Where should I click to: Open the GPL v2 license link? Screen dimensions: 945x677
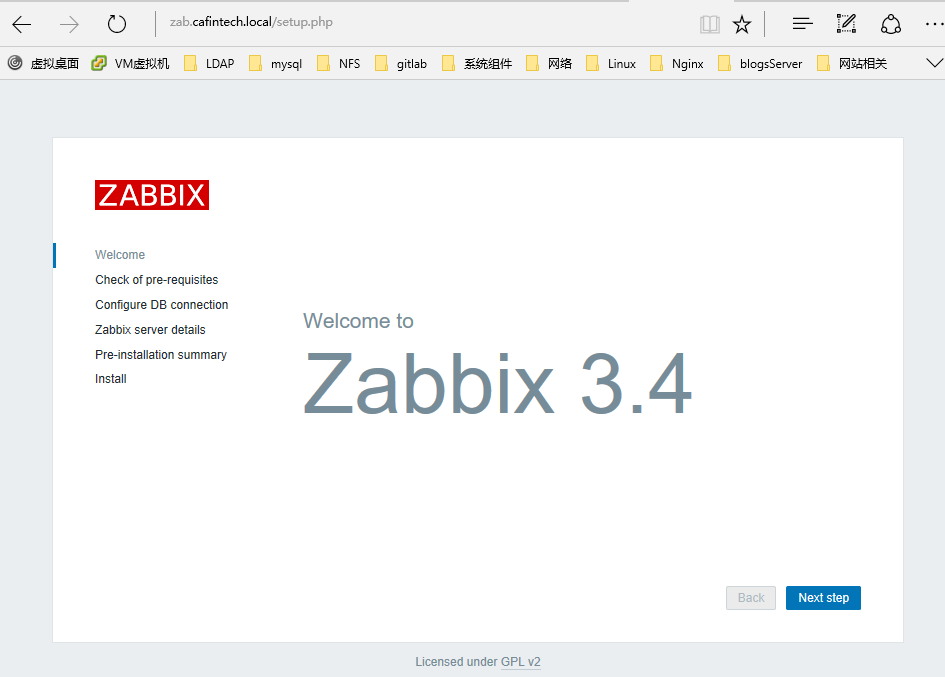[520, 661]
